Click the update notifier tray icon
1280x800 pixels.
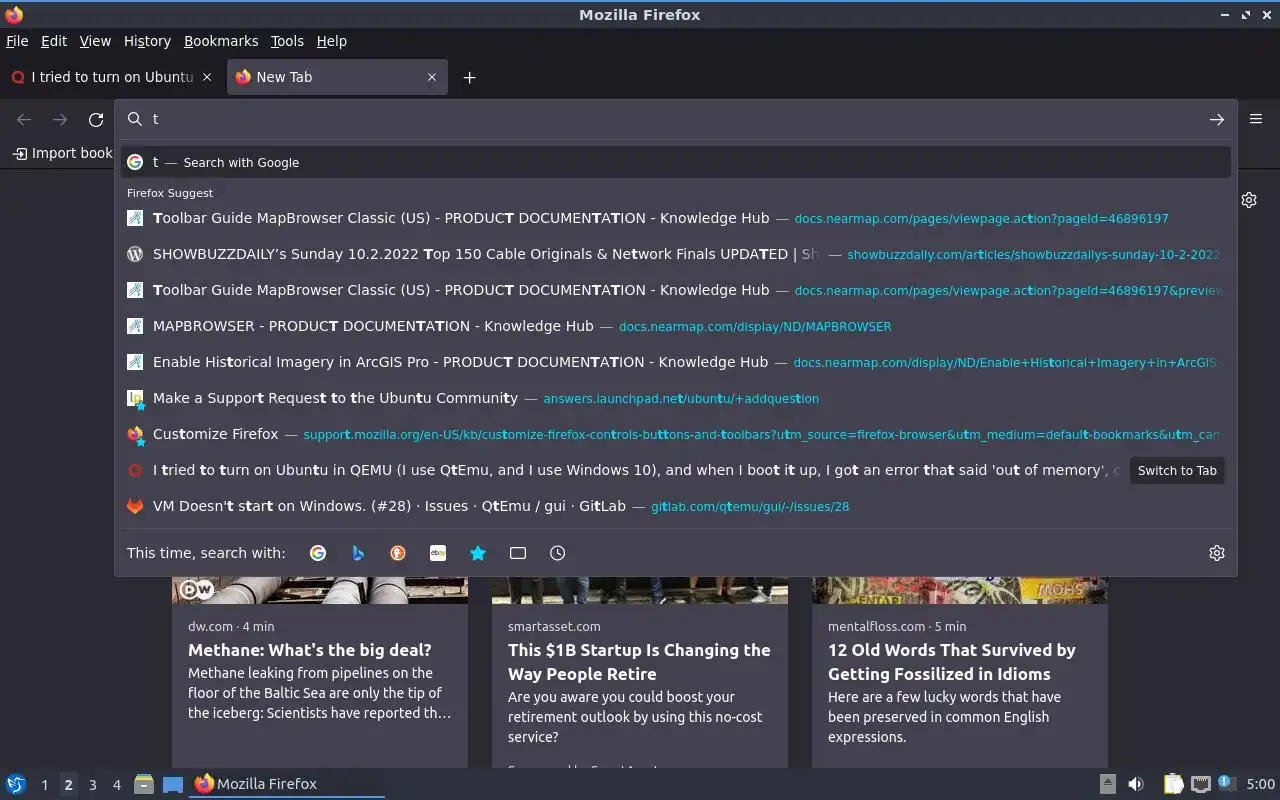1227,784
